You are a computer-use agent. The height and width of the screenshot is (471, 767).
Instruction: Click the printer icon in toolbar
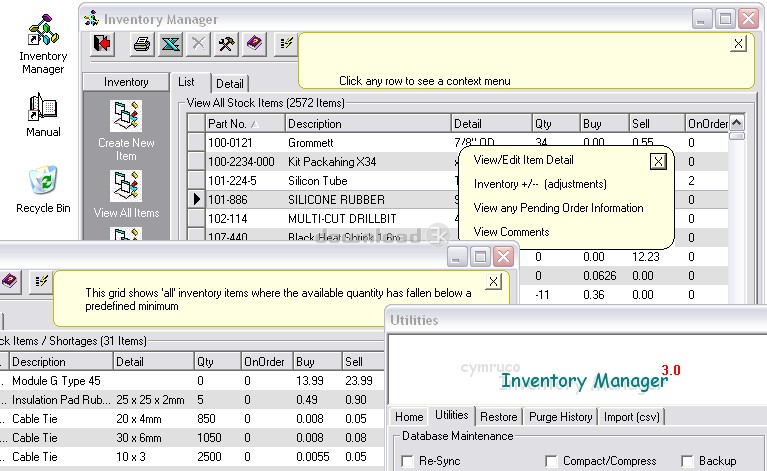[x=142, y=44]
